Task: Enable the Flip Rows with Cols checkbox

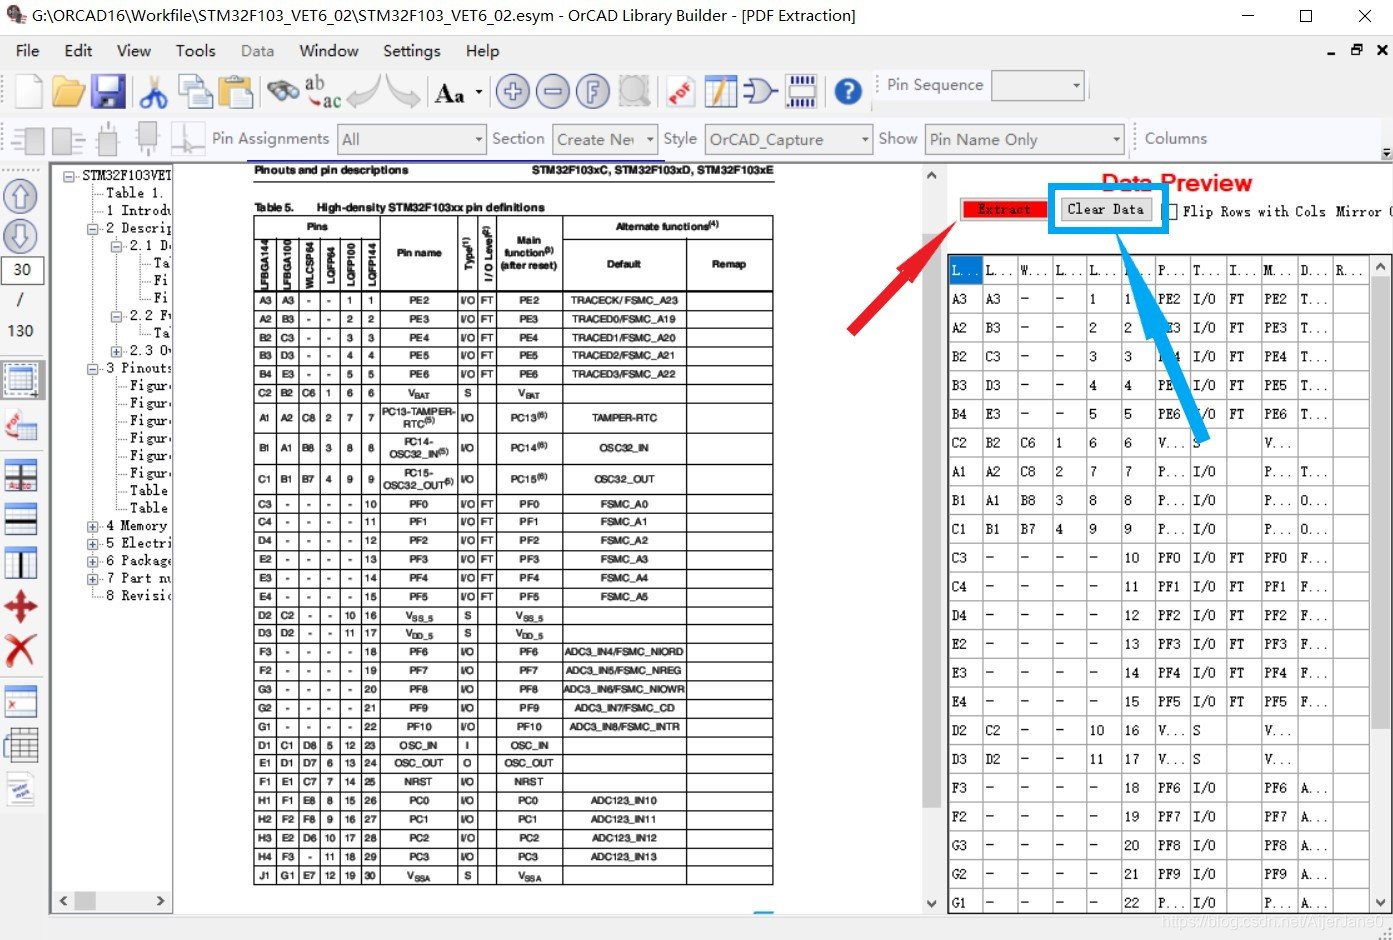Action: pyautogui.click(x=1172, y=211)
